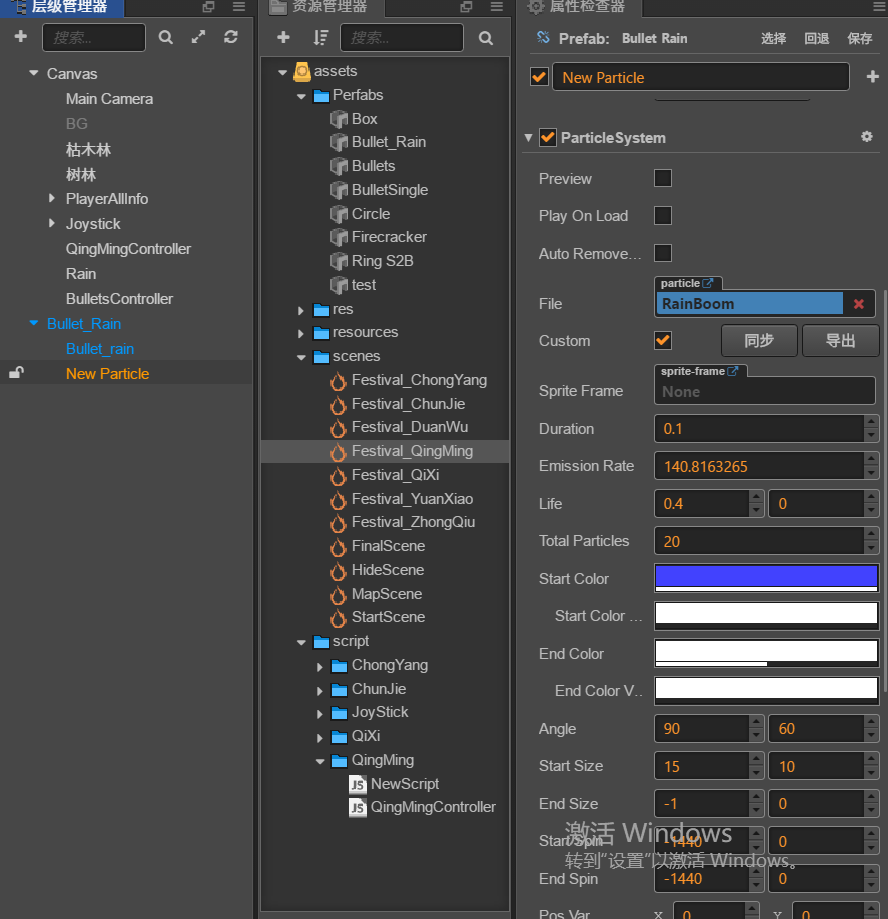Click the add node plus icon in hierarchy panel
The height and width of the screenshot is (919, 888).
tap(20, 37)
